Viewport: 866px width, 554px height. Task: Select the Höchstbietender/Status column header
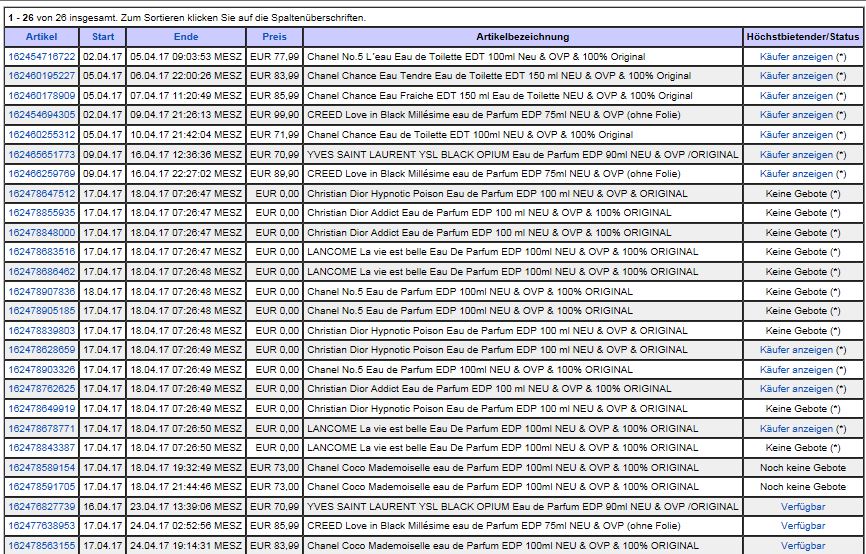click(803, 37)
